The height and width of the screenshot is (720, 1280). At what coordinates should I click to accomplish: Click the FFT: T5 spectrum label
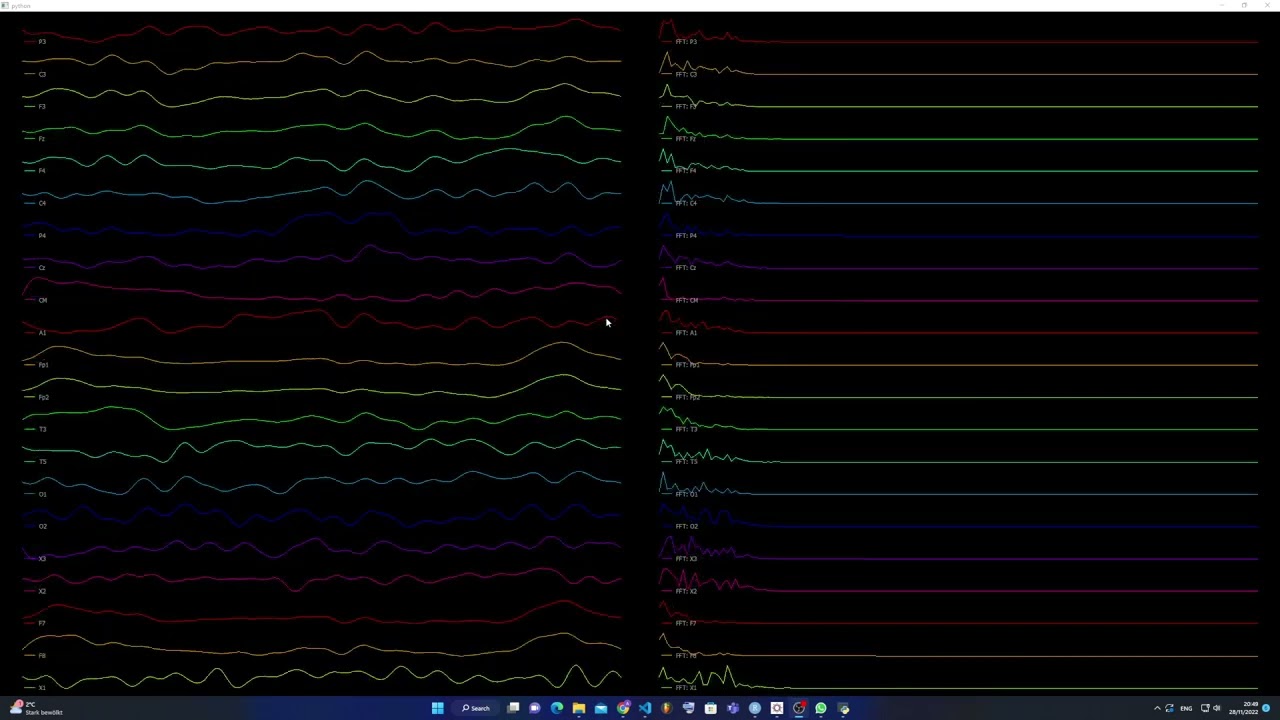pyautogui.click(x=686, y=462)
